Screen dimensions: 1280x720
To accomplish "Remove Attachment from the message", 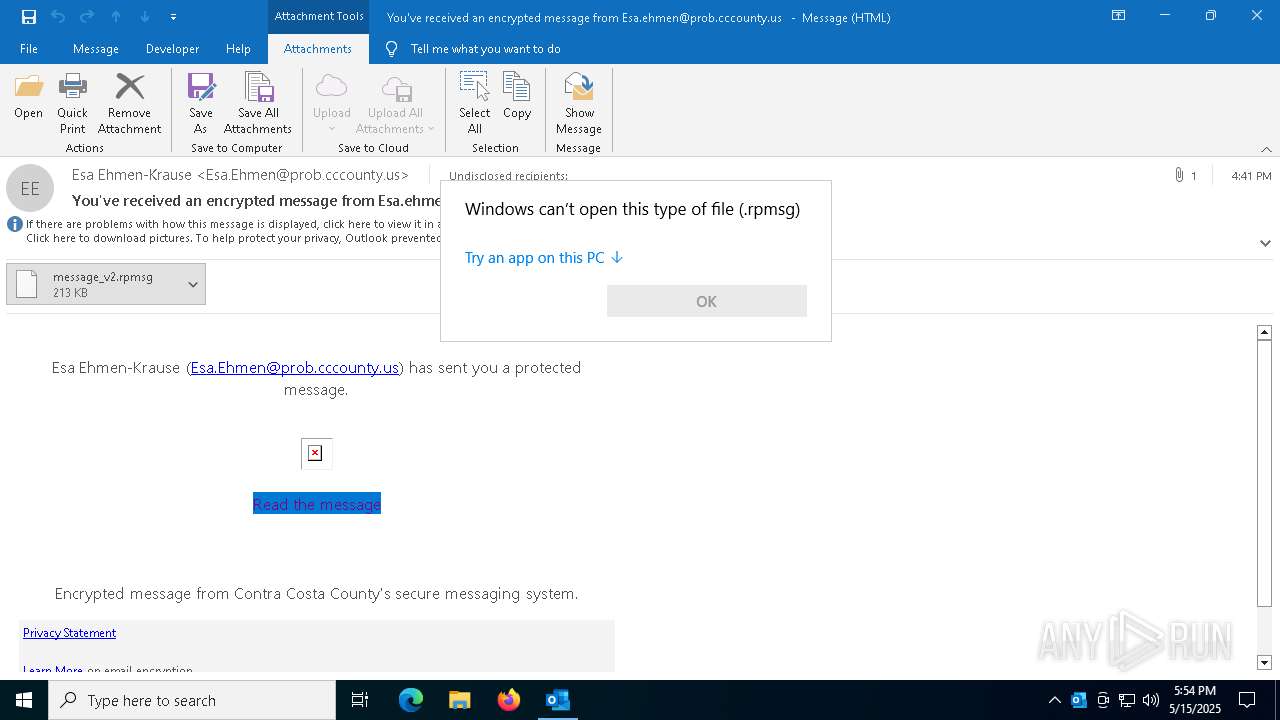I will [x=129, y=104].
